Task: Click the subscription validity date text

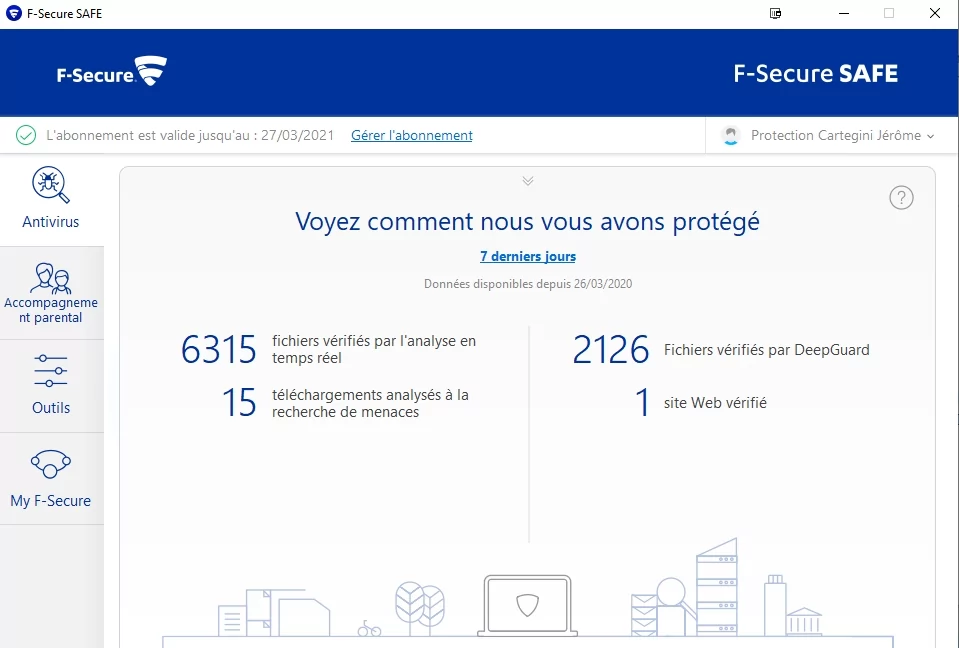Action: [x=190, y=135]
